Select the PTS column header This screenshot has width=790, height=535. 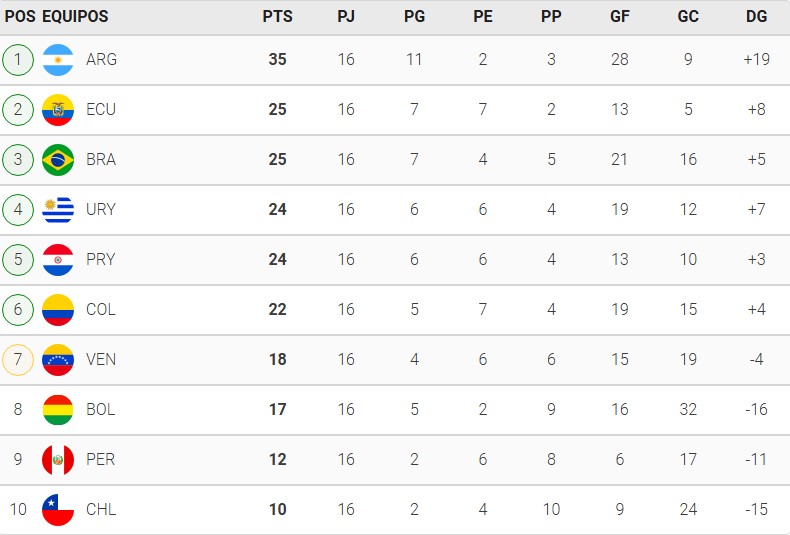point(278,17)
